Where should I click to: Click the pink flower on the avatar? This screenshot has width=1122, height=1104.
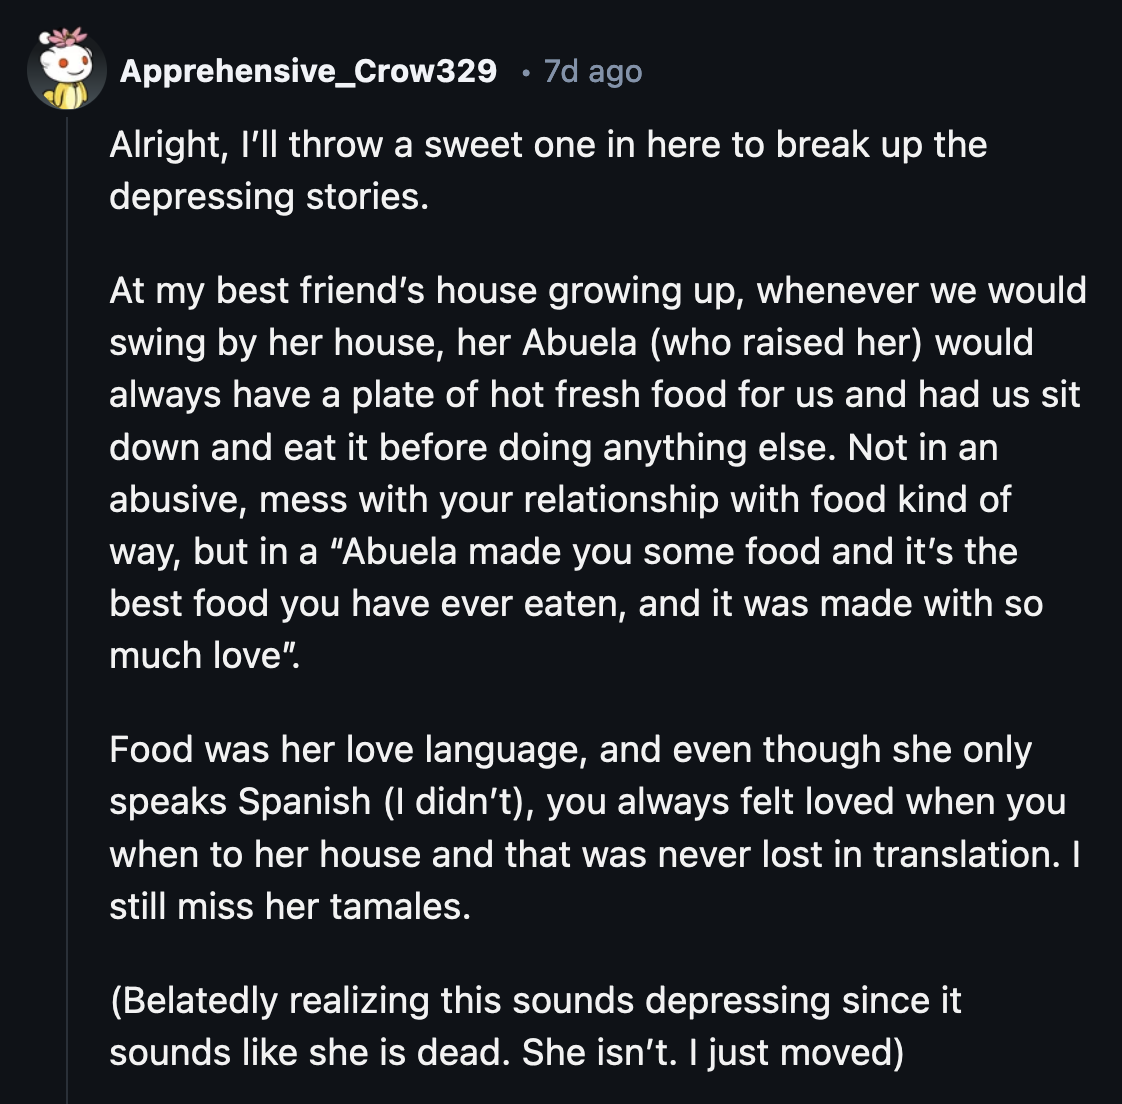click(x=65, y=40)
